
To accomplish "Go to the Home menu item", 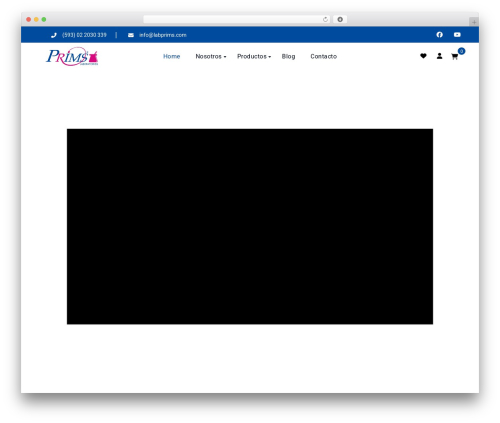I will [171, 56].
